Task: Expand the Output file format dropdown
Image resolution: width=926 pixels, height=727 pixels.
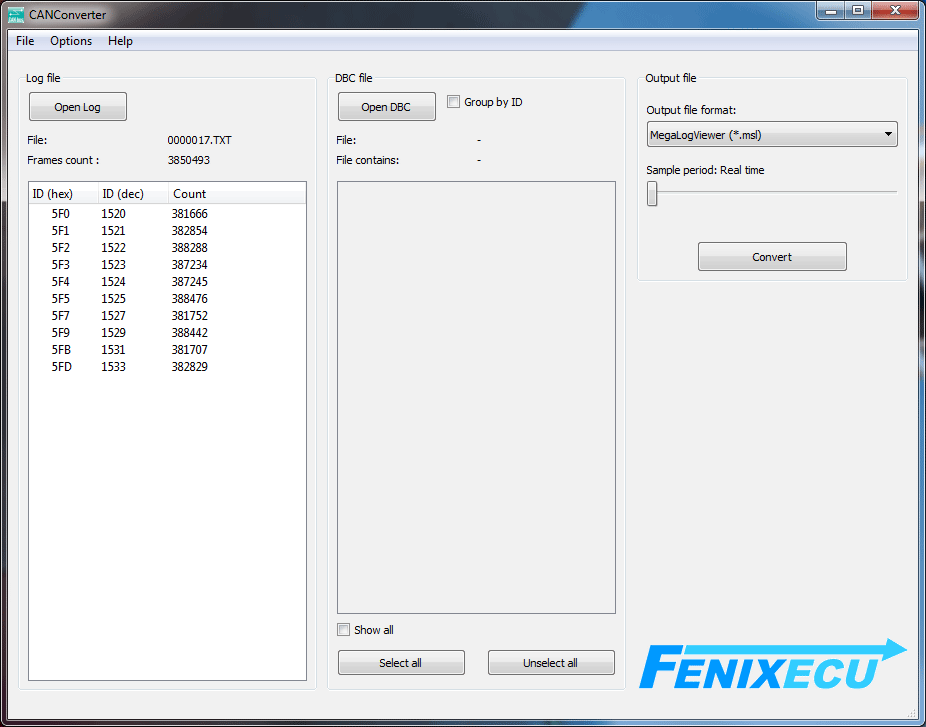Action: coord(771,135)
